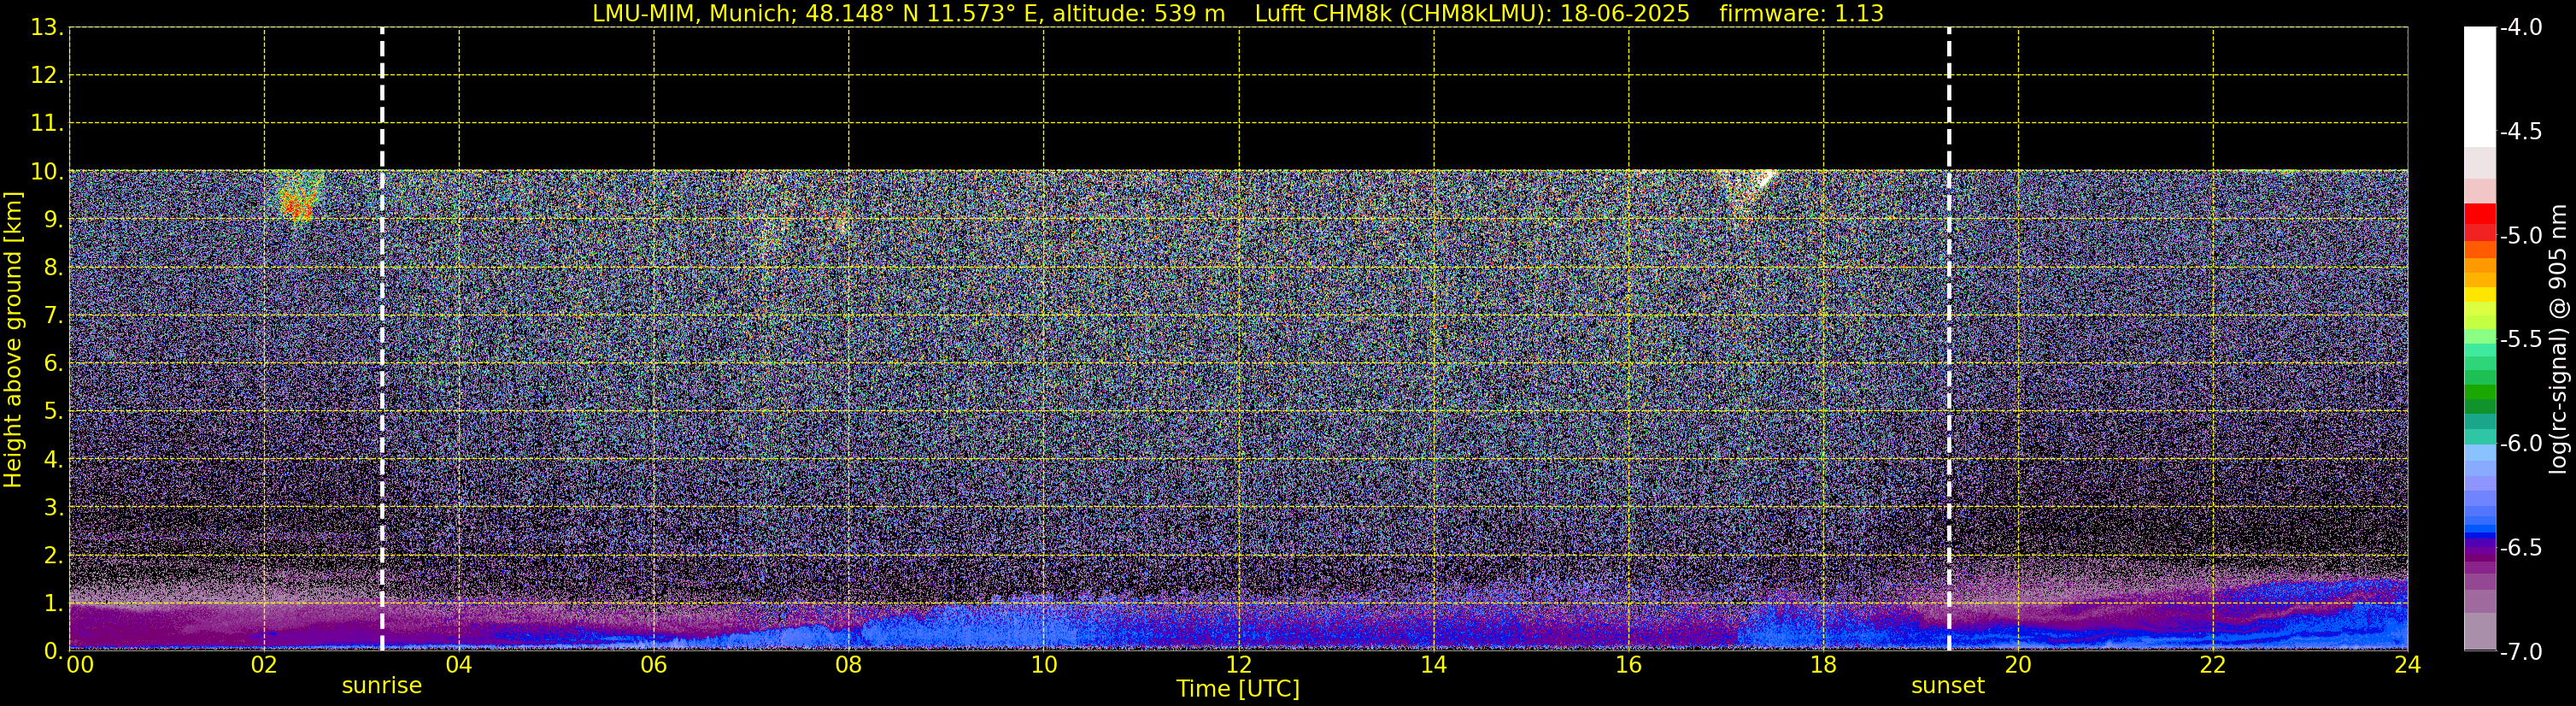Pick the white top segment of the colorbar

(x=2479, y=87)
